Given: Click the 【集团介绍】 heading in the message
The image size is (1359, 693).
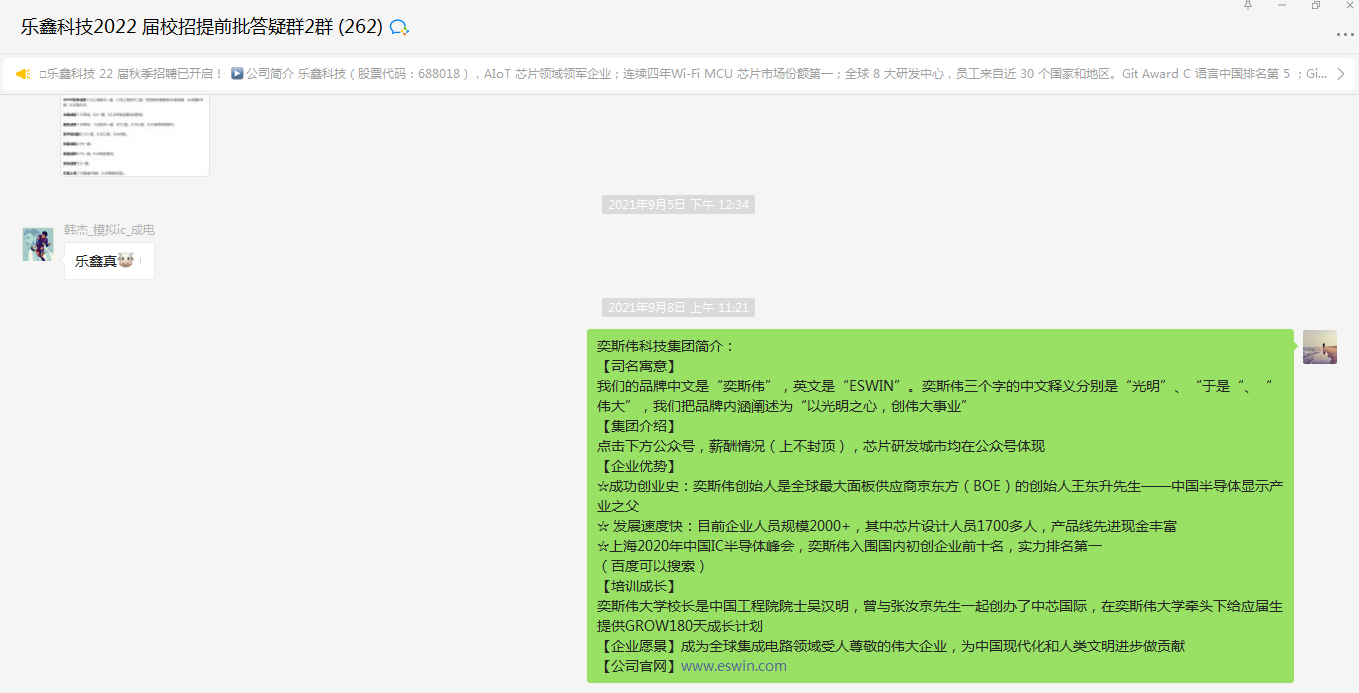Looking at the screenshot, I should (x=637, y=426).
